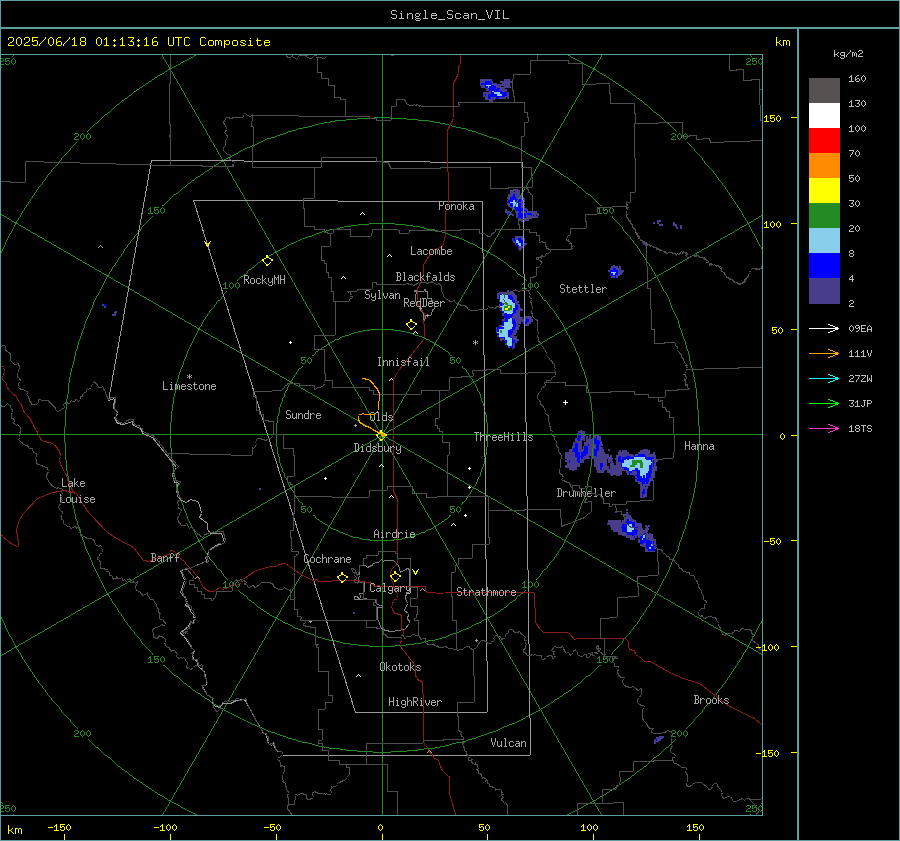Click the HighRiver label

click(415, 702)
